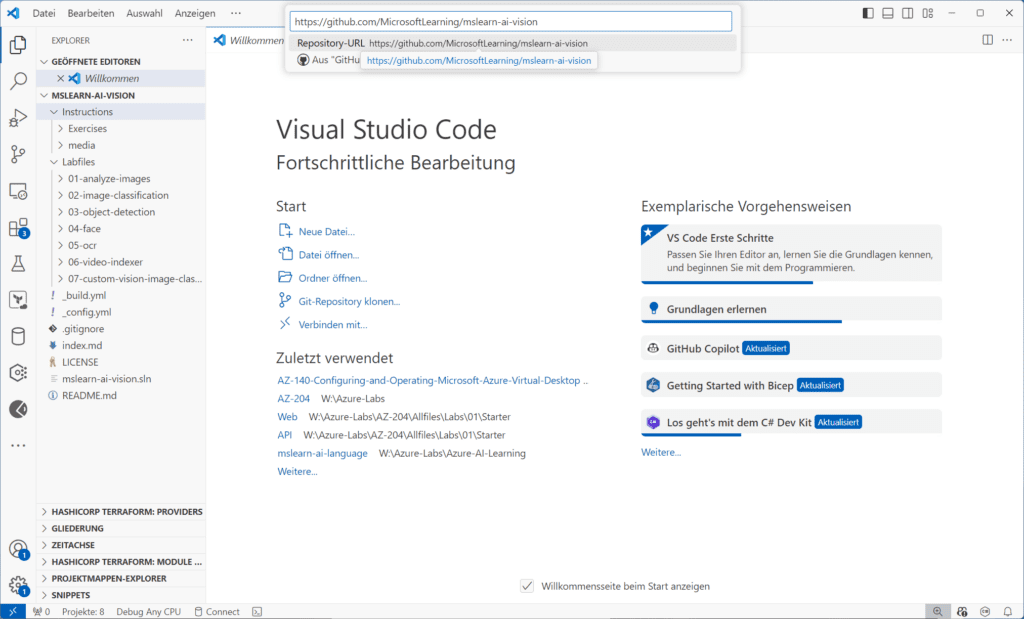Open Copilot status icon in status bar
The height and width of the screenshot is (619, 1024).
point(962,612)
